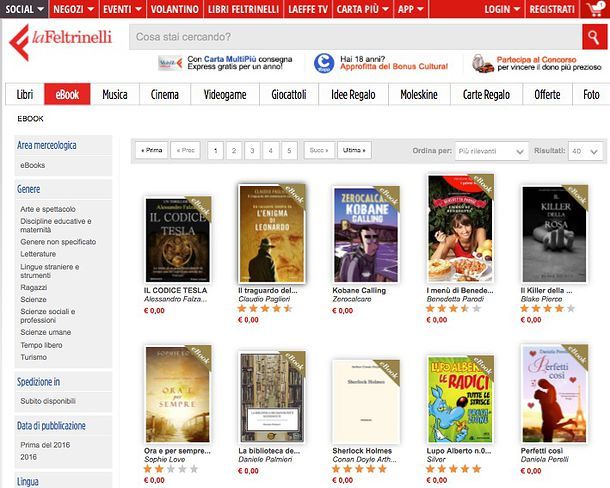Open LAEFFE TV in top bar
The width and height of the screenshot is (610, 488).
click(x=308, y=9)
